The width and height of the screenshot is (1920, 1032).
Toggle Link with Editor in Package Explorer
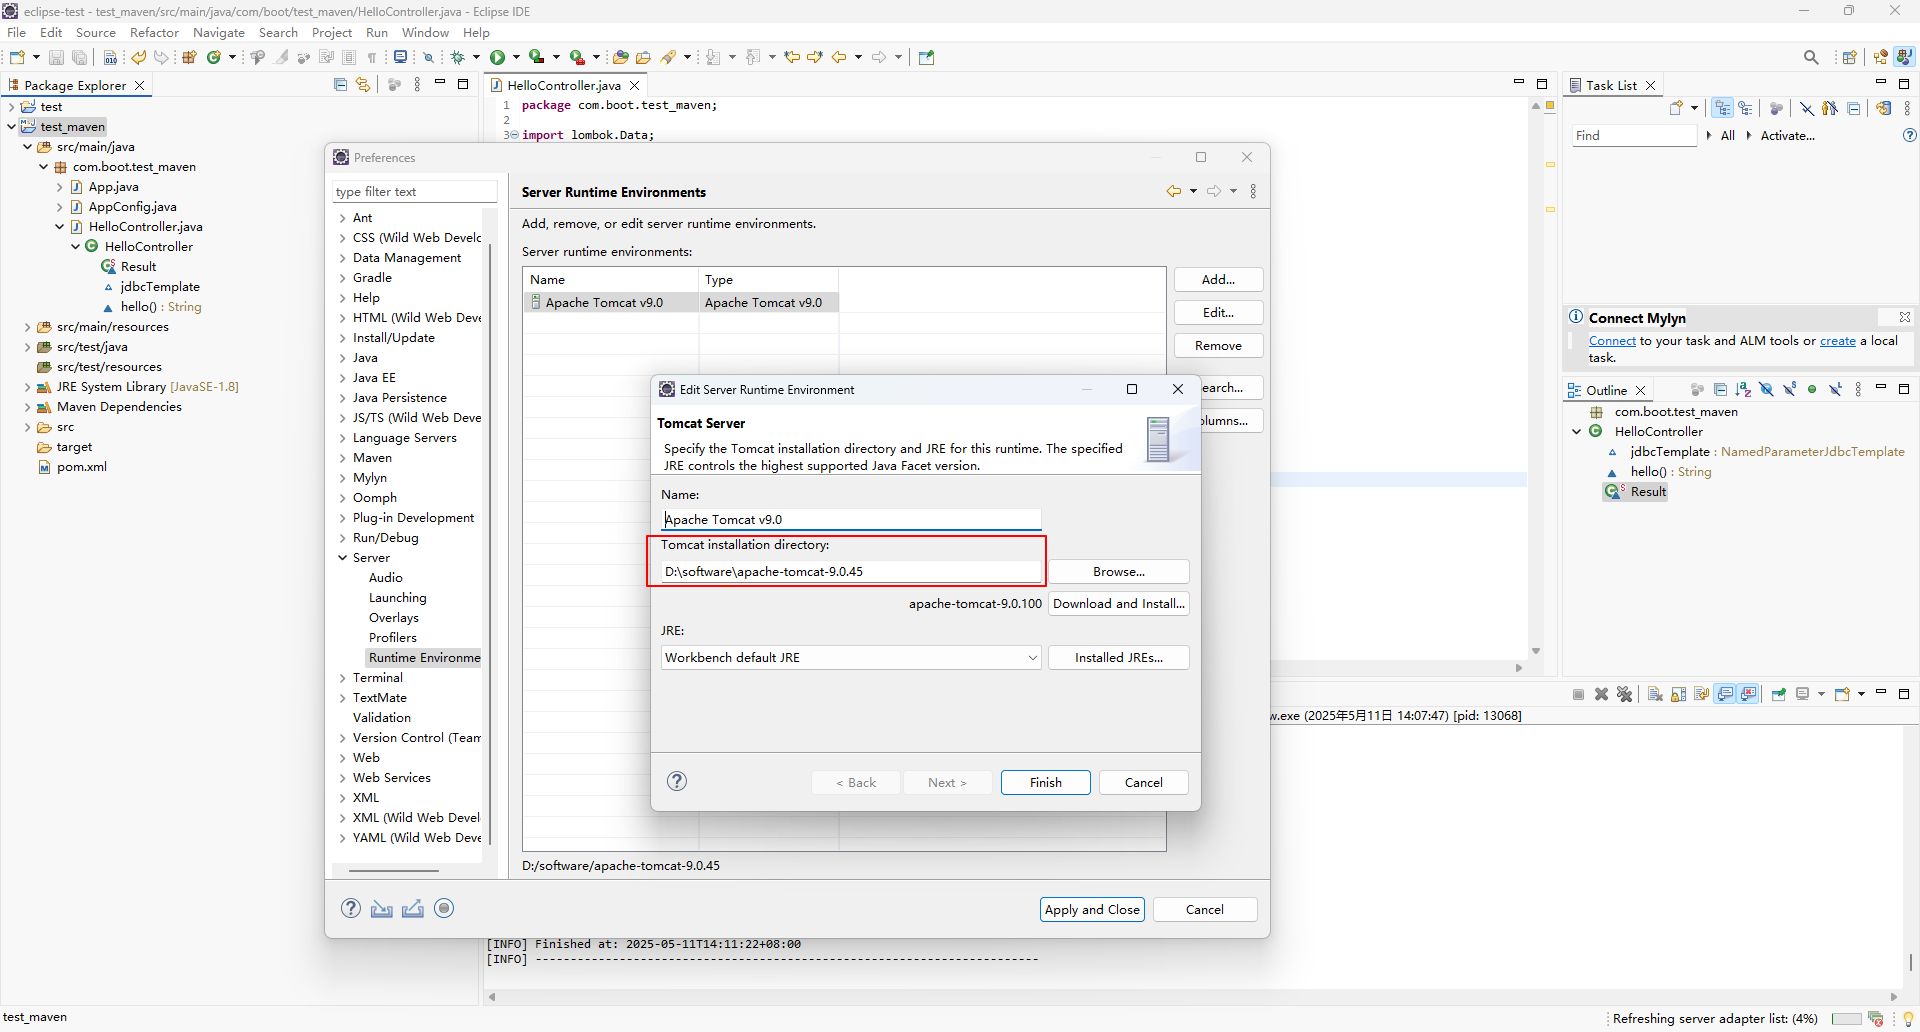coord(363,85)
